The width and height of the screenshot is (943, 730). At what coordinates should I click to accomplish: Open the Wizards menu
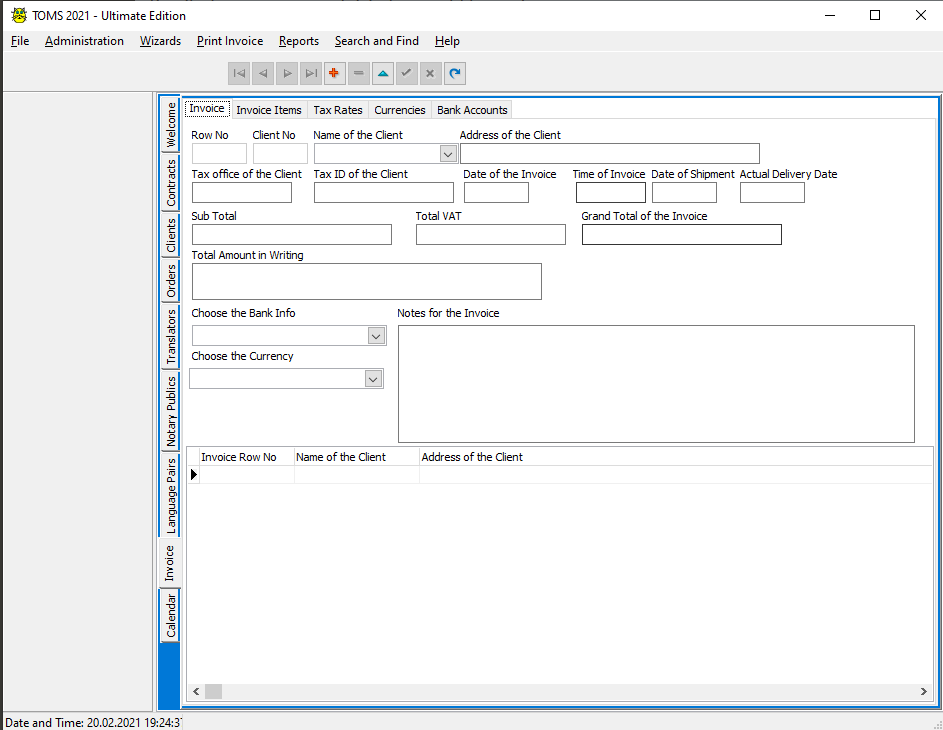click(160, 41)
